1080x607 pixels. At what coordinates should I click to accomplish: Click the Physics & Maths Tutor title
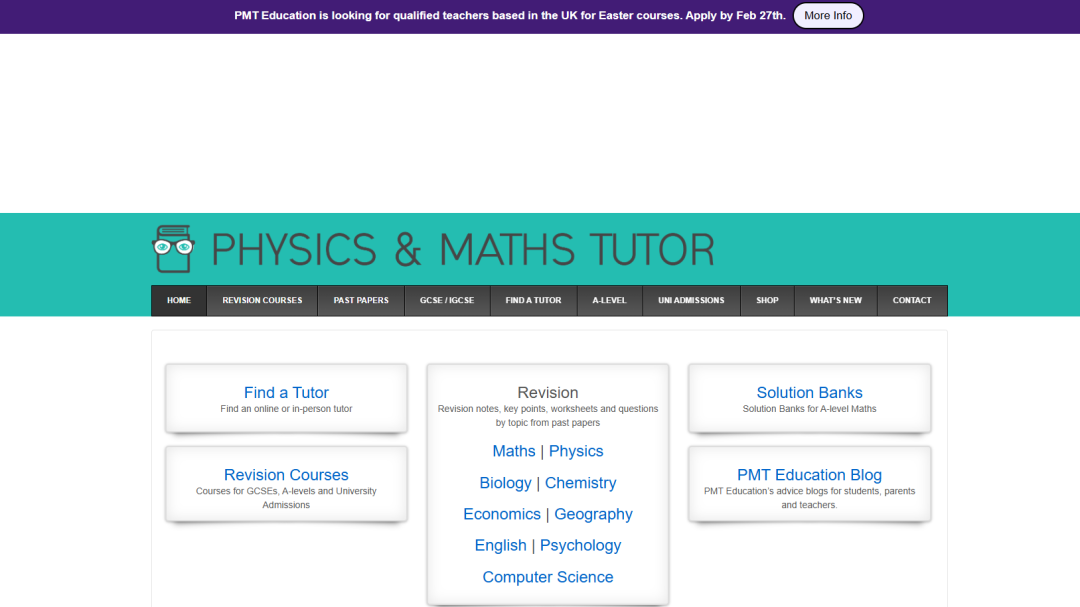[463, 250]
